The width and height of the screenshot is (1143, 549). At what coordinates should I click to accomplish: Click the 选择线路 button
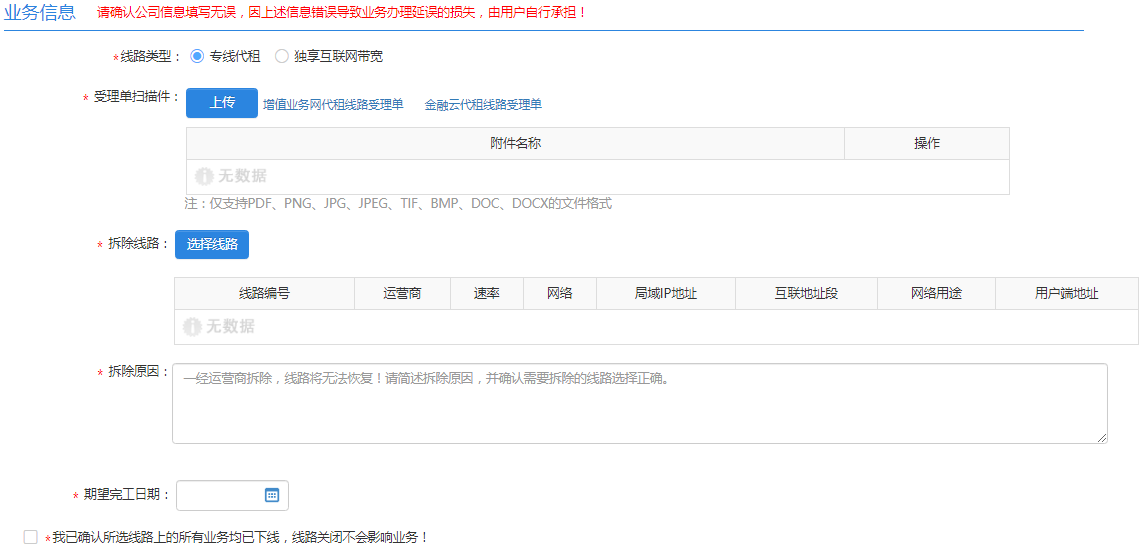212,244
